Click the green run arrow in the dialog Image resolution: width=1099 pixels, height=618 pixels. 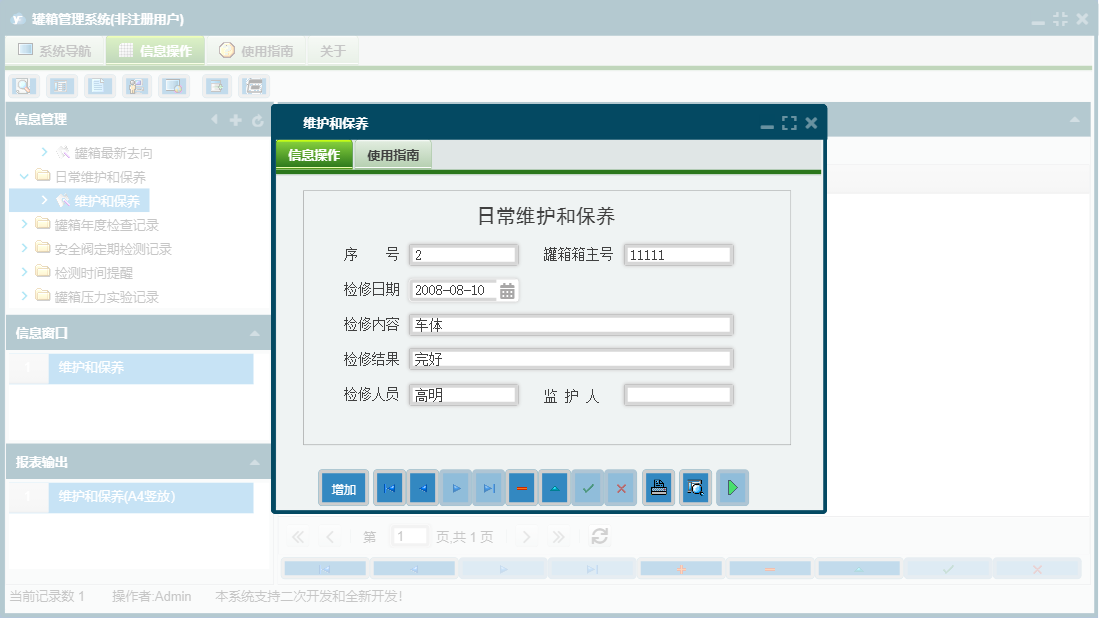732,488
